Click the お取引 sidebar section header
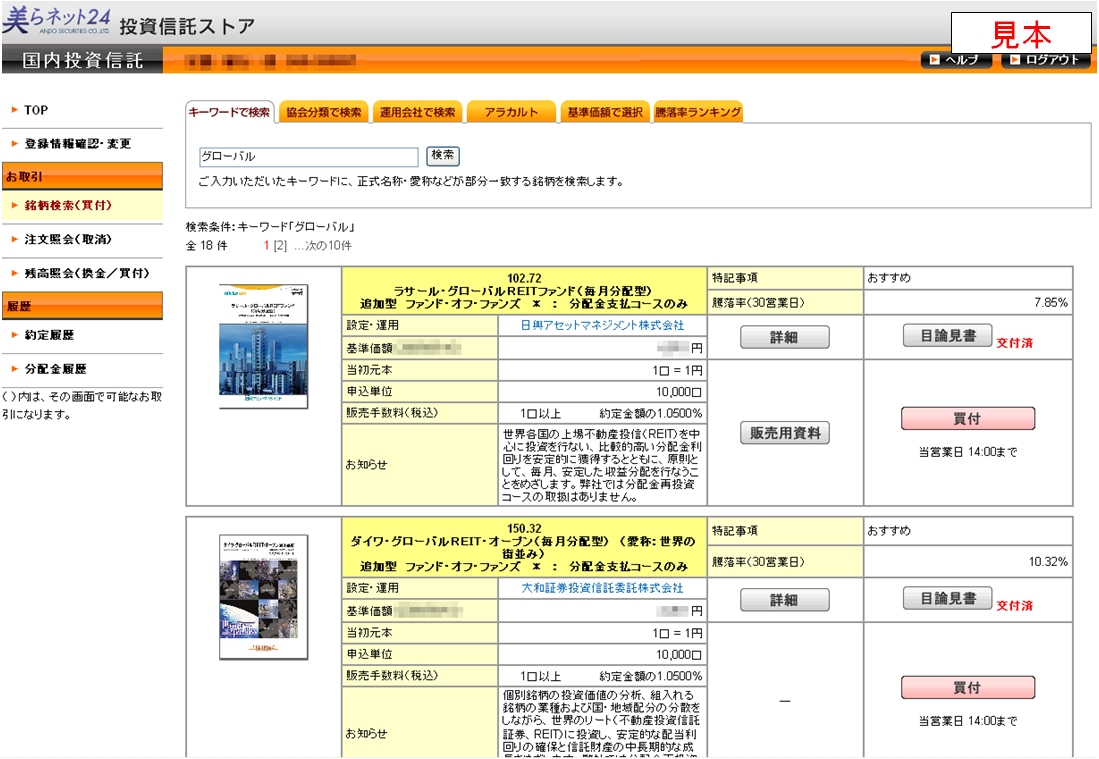1099x759 pixels. (x=83, y=176)
